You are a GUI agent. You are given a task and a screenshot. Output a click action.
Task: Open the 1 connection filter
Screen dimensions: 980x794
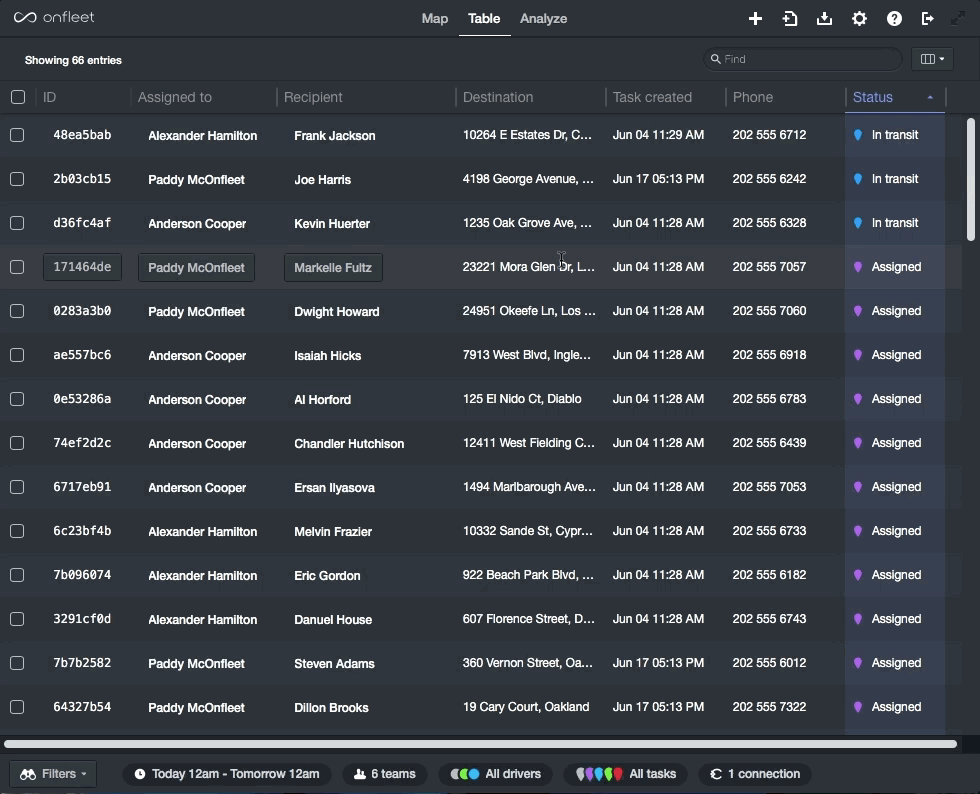(x=755, y=774)
